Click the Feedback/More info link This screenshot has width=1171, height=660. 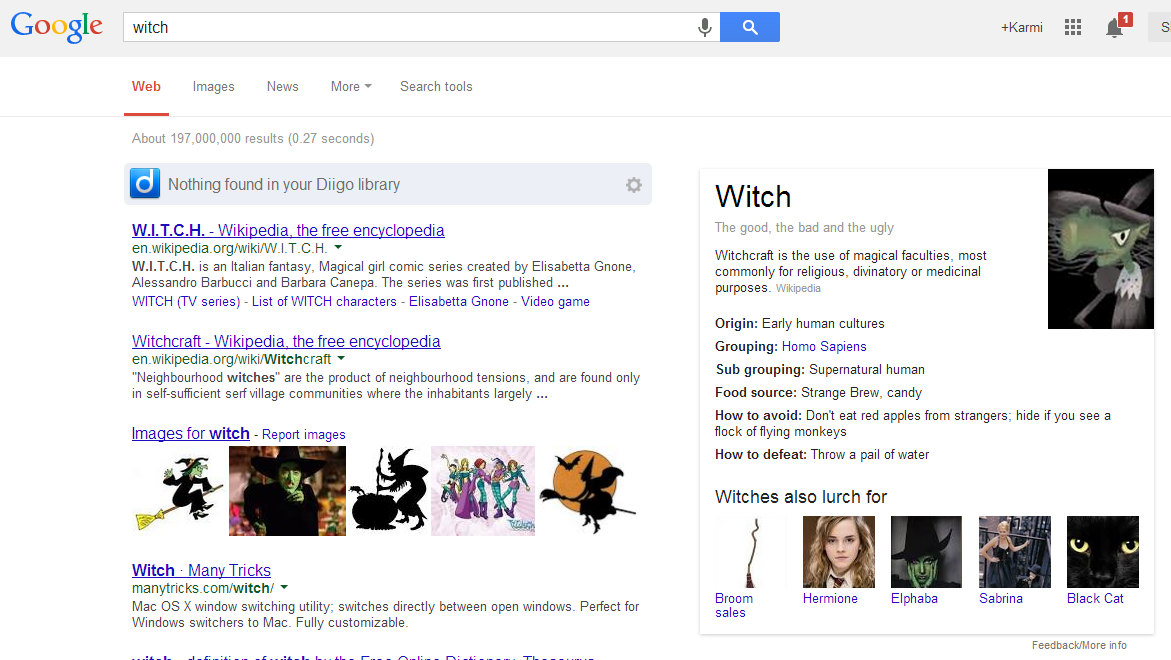coord(1079,645)
